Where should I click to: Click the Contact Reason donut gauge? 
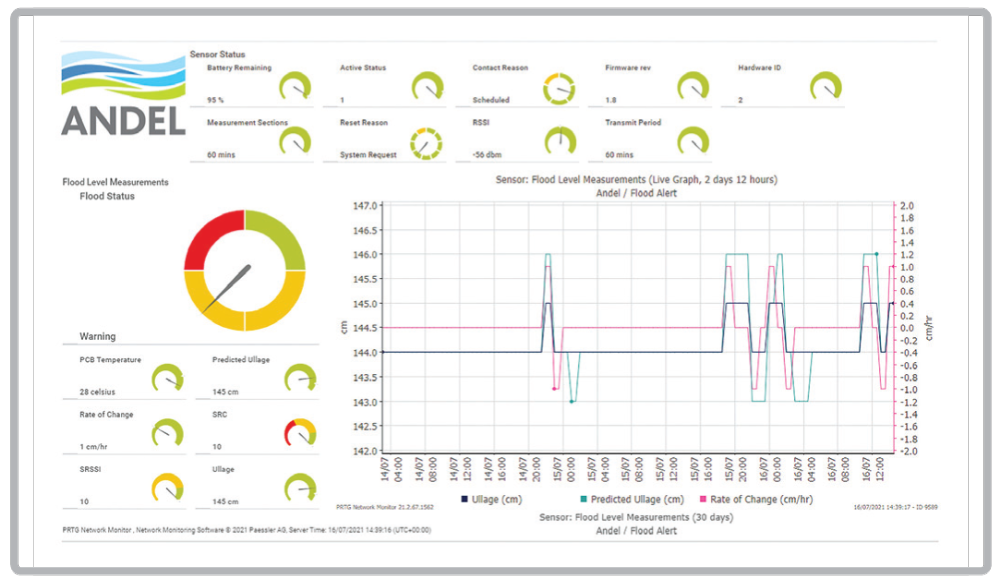pos(559,88)
